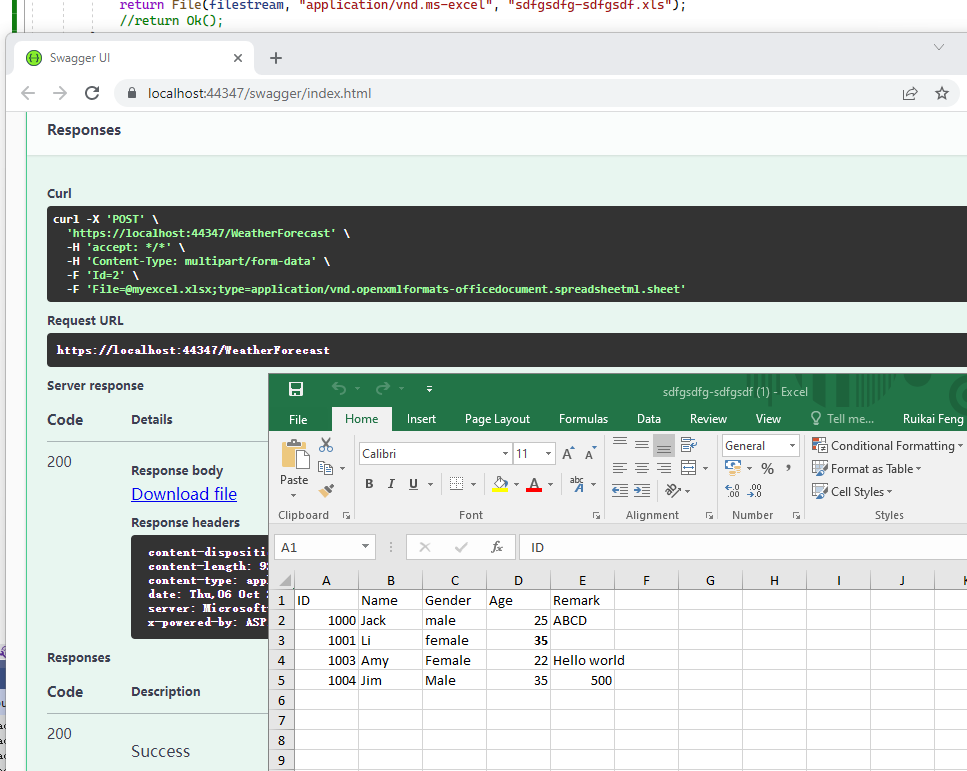Toggle Bold formatting

pos(368,484)
